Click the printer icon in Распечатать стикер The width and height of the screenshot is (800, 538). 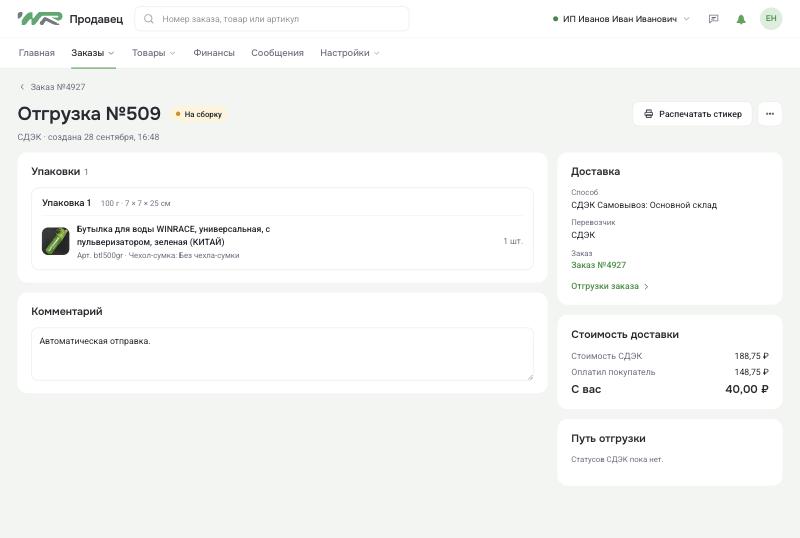coord(648,114)
